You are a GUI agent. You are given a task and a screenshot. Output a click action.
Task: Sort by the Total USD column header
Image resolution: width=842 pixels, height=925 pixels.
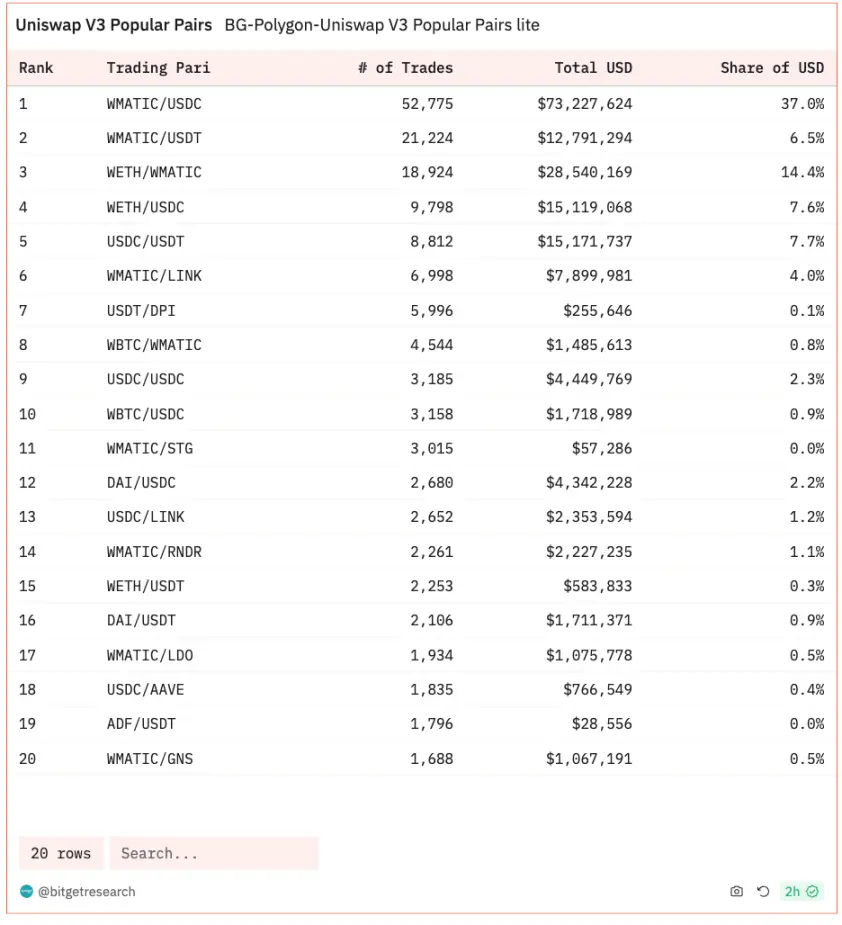(593, 68)
